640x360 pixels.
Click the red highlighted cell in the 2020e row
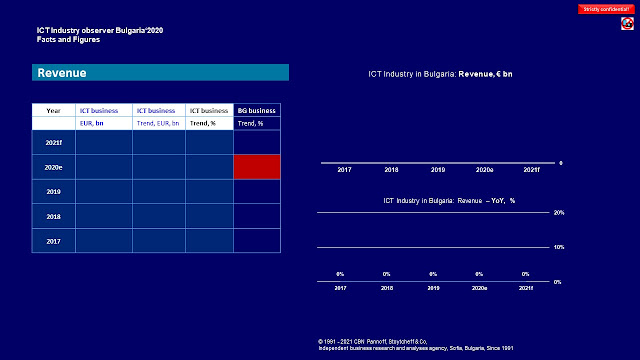257,167
